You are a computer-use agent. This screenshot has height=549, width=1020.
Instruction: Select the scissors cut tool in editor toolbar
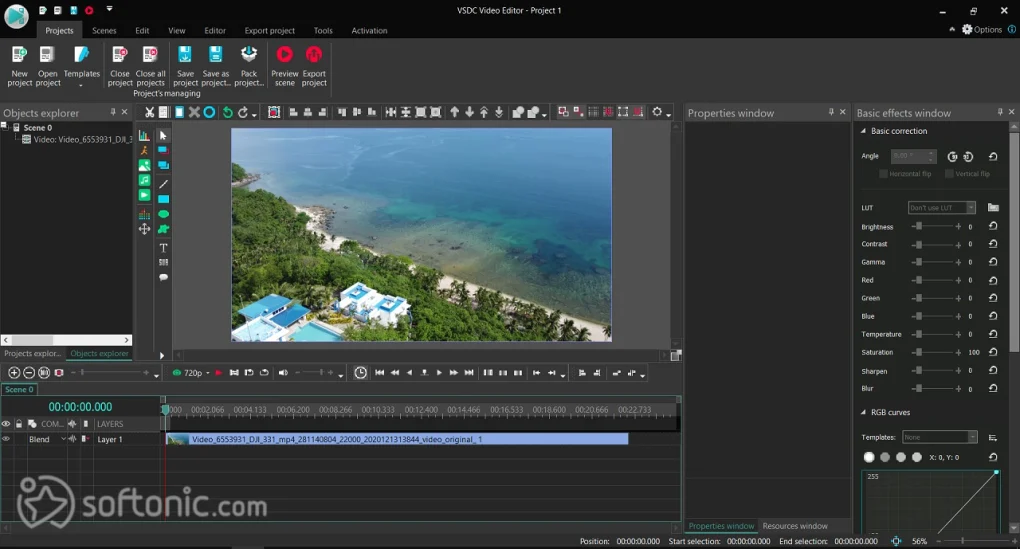coord(150,113)
